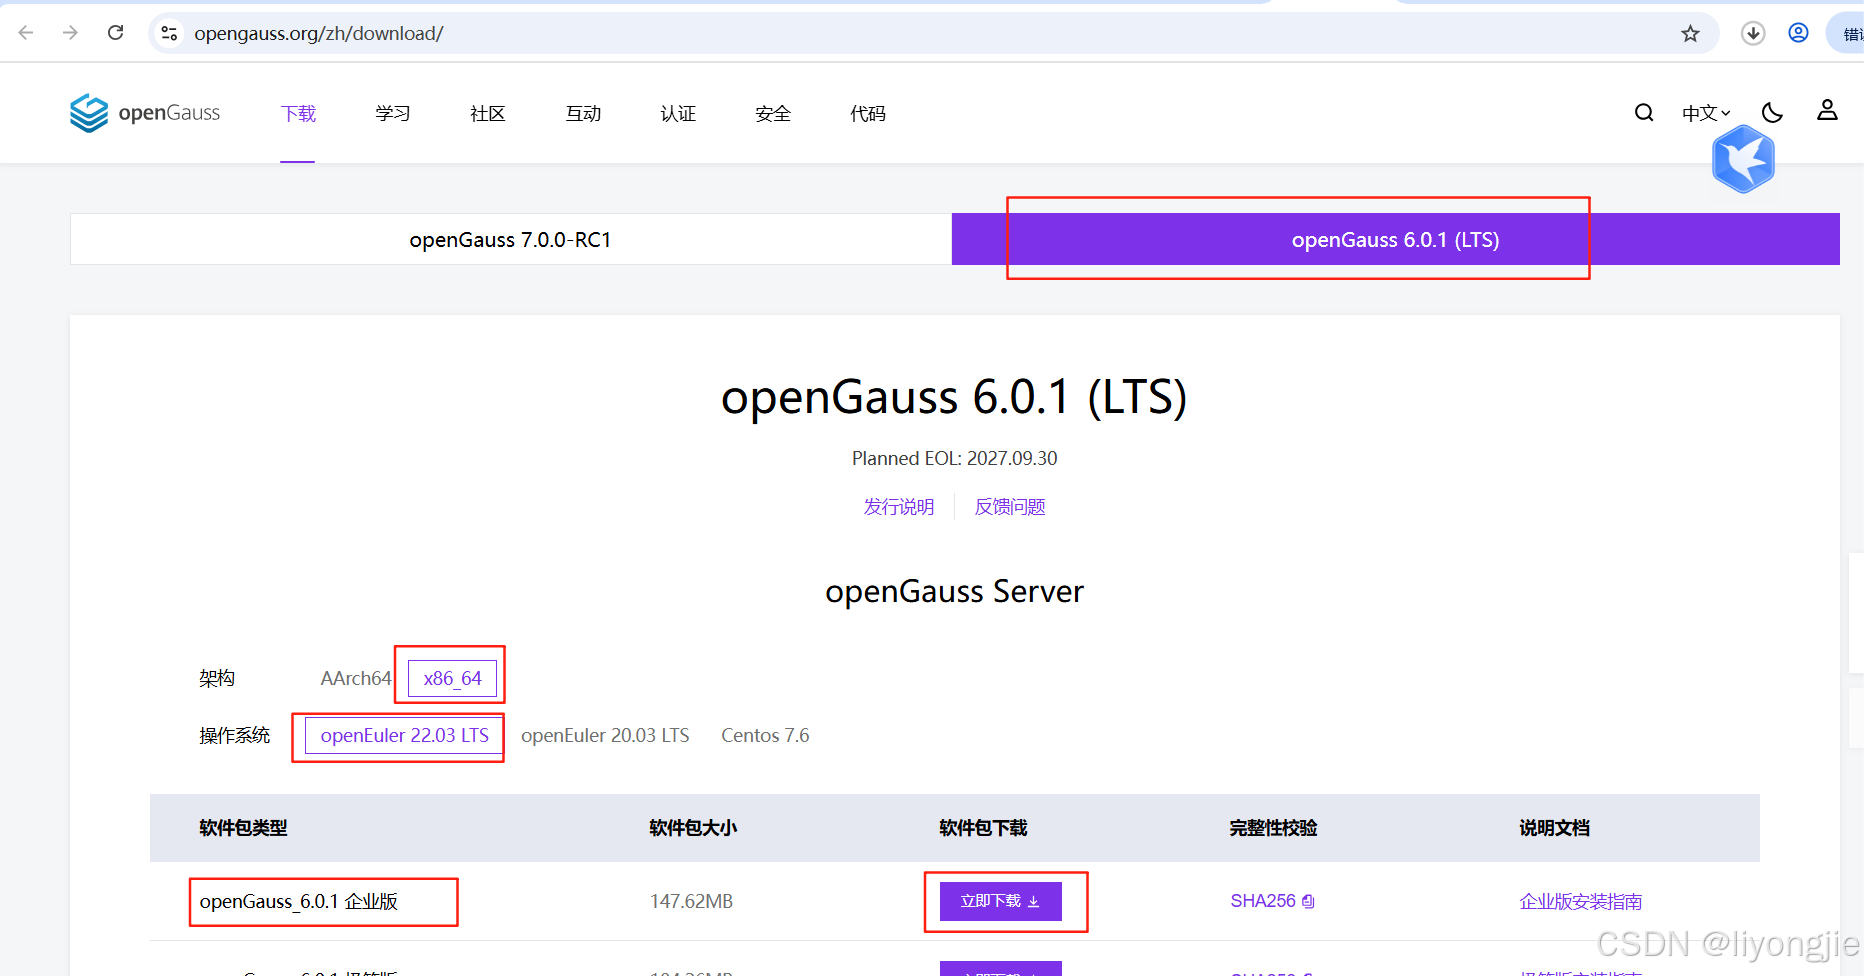
Task: Open the 下载 menu
Action: (298, 114)
